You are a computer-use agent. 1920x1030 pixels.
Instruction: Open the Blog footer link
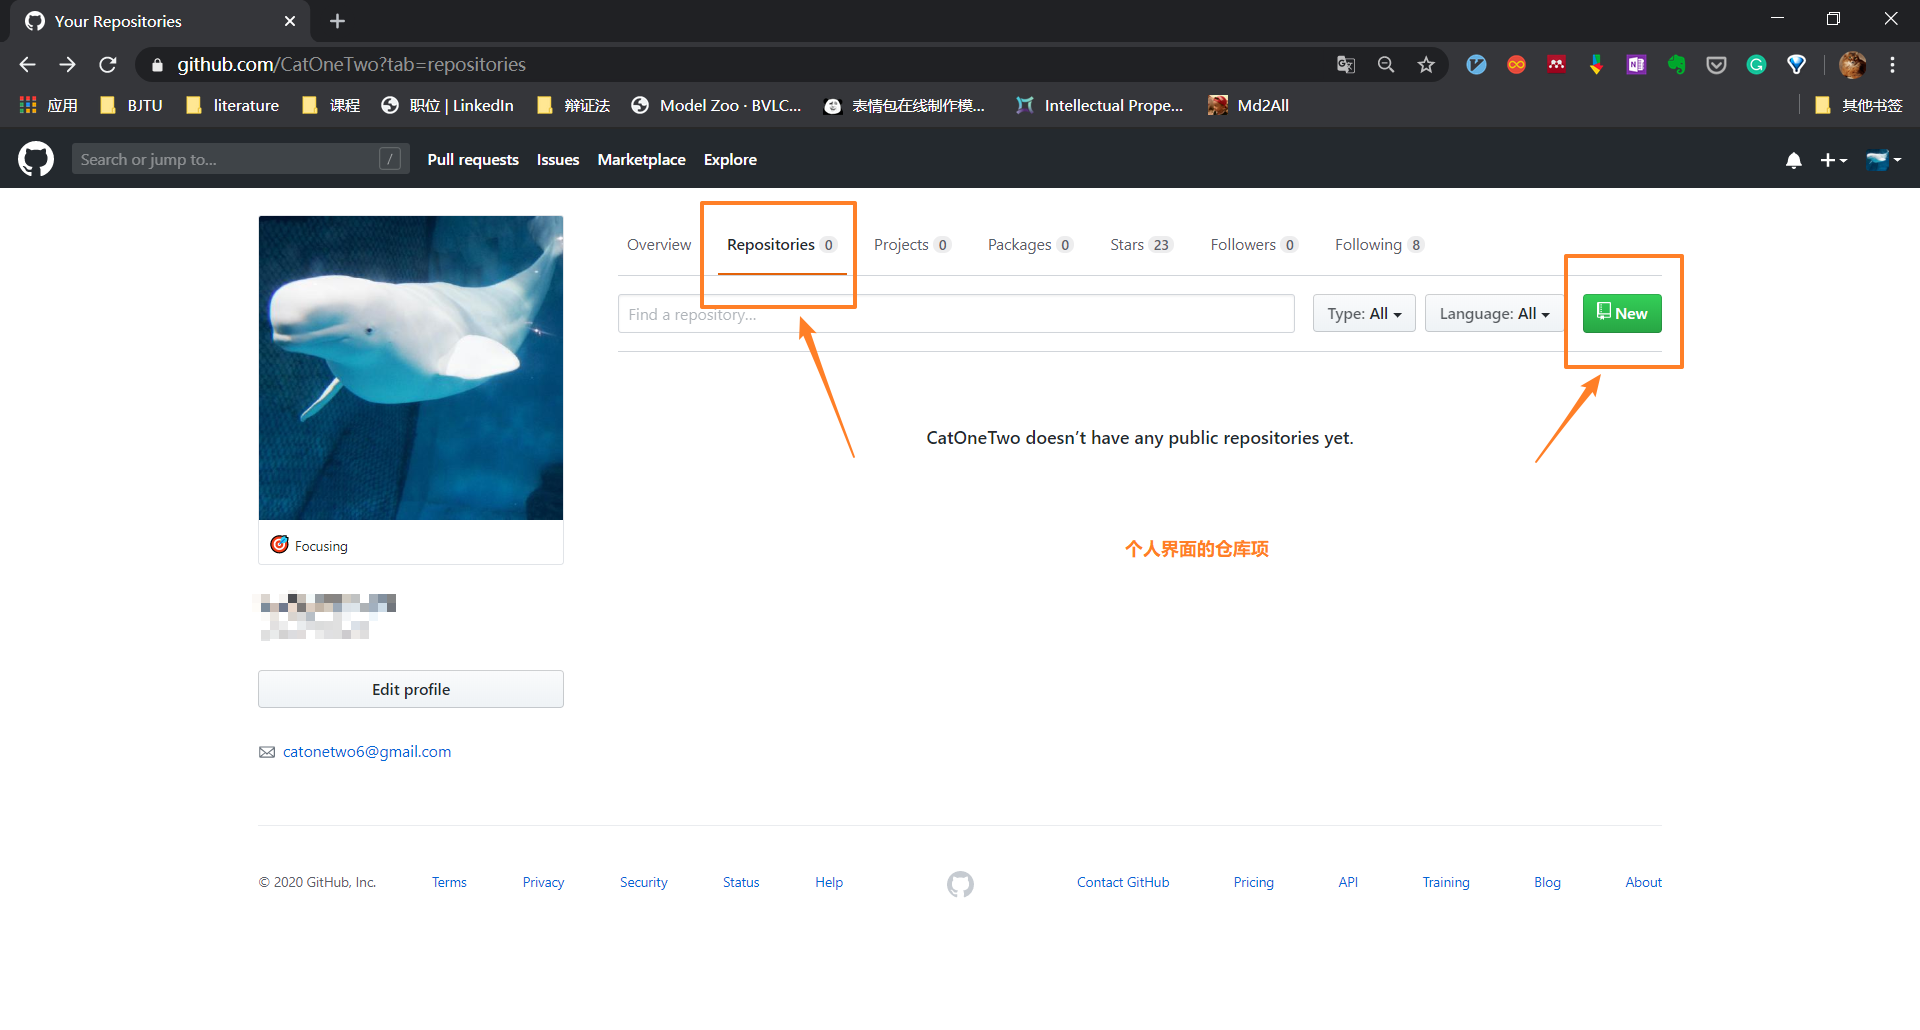point(1547,882)
